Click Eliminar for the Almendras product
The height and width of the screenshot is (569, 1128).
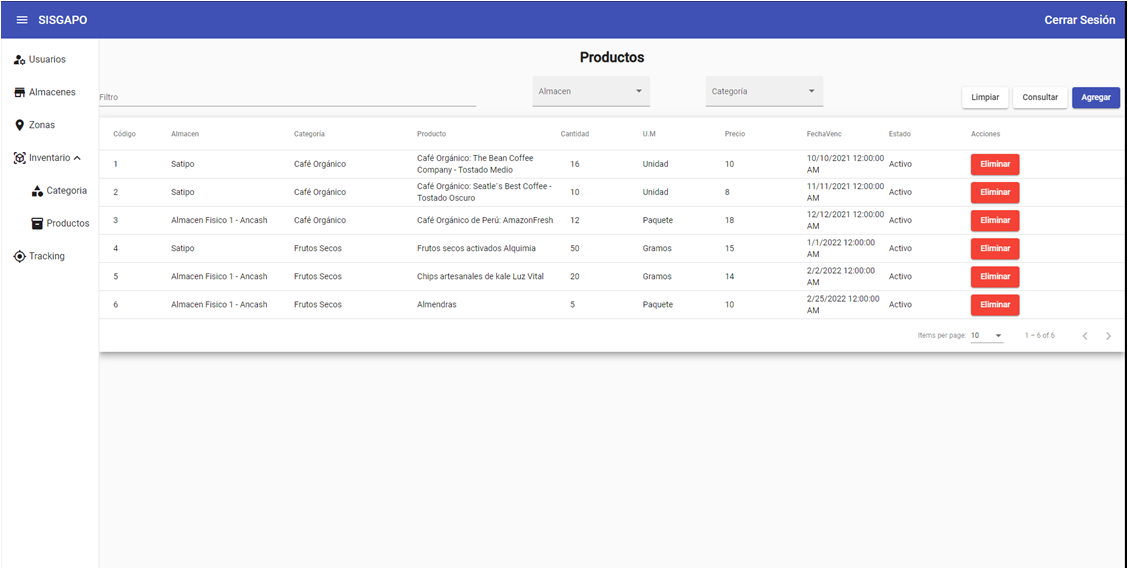[994, 305]
